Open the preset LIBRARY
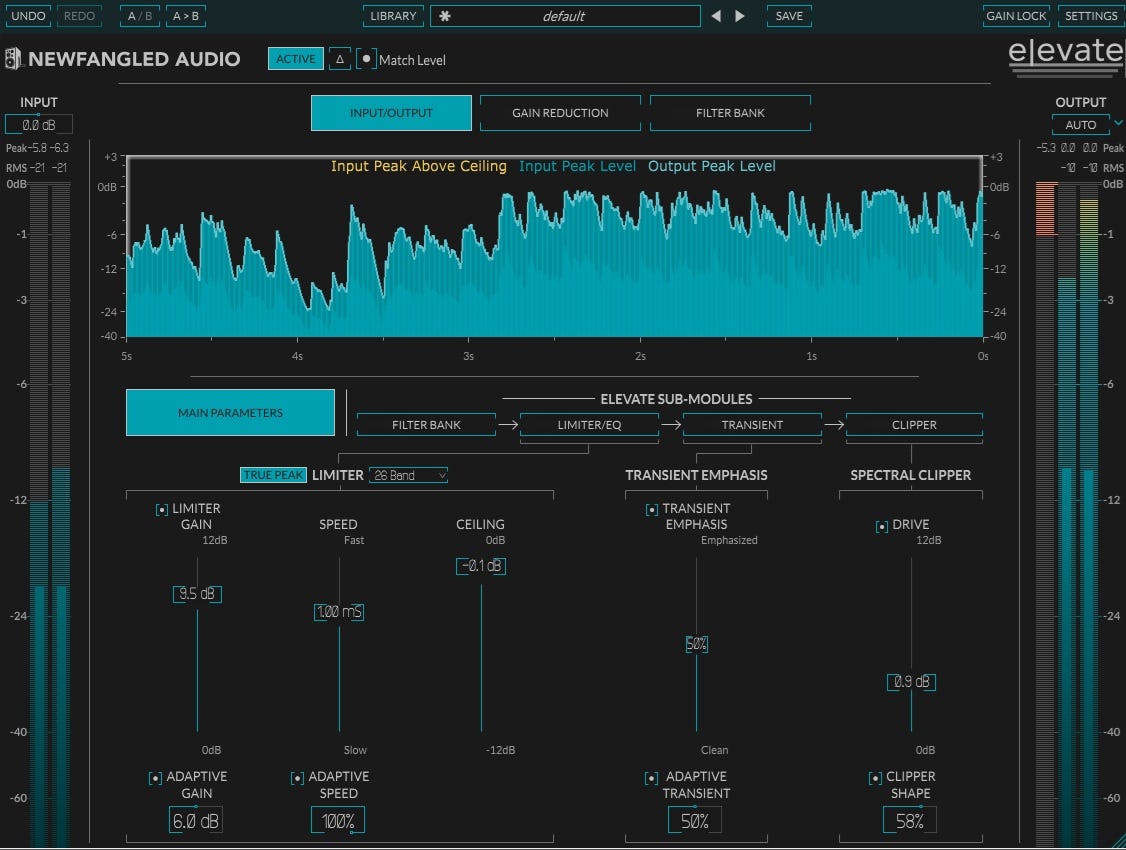 click(393, 16)
